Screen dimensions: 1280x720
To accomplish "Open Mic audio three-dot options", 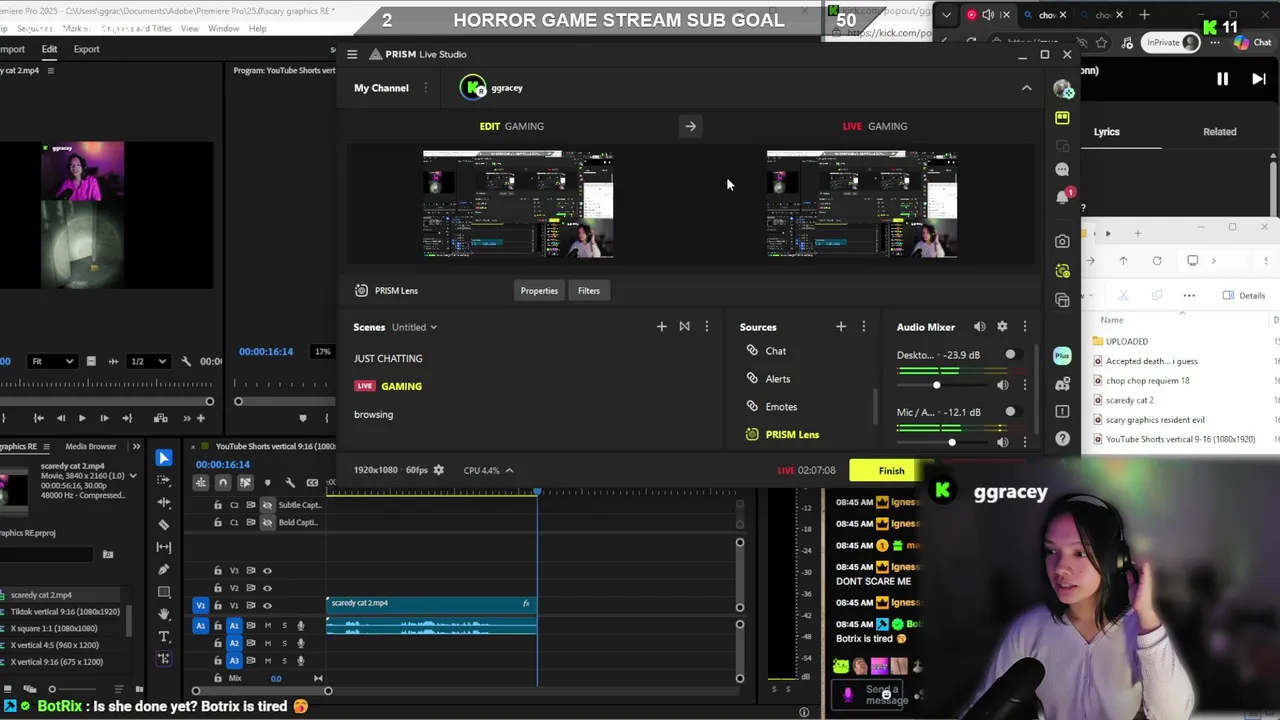I will (x=1024, y=442).
